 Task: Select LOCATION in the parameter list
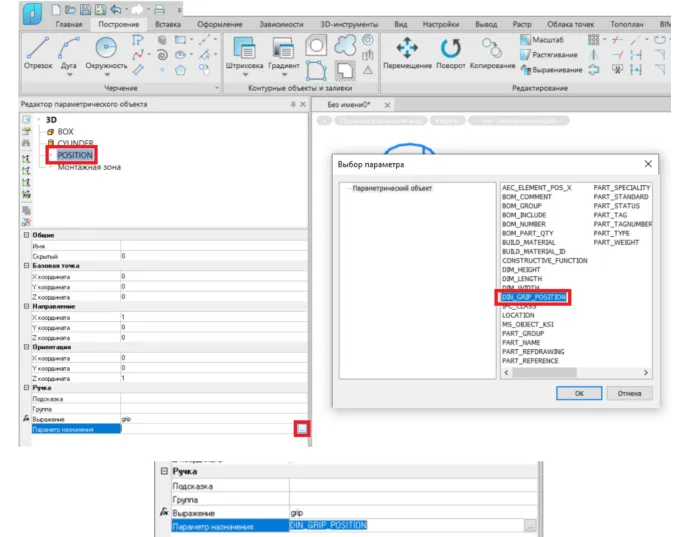pyautogui.click(x=518, y=315)
